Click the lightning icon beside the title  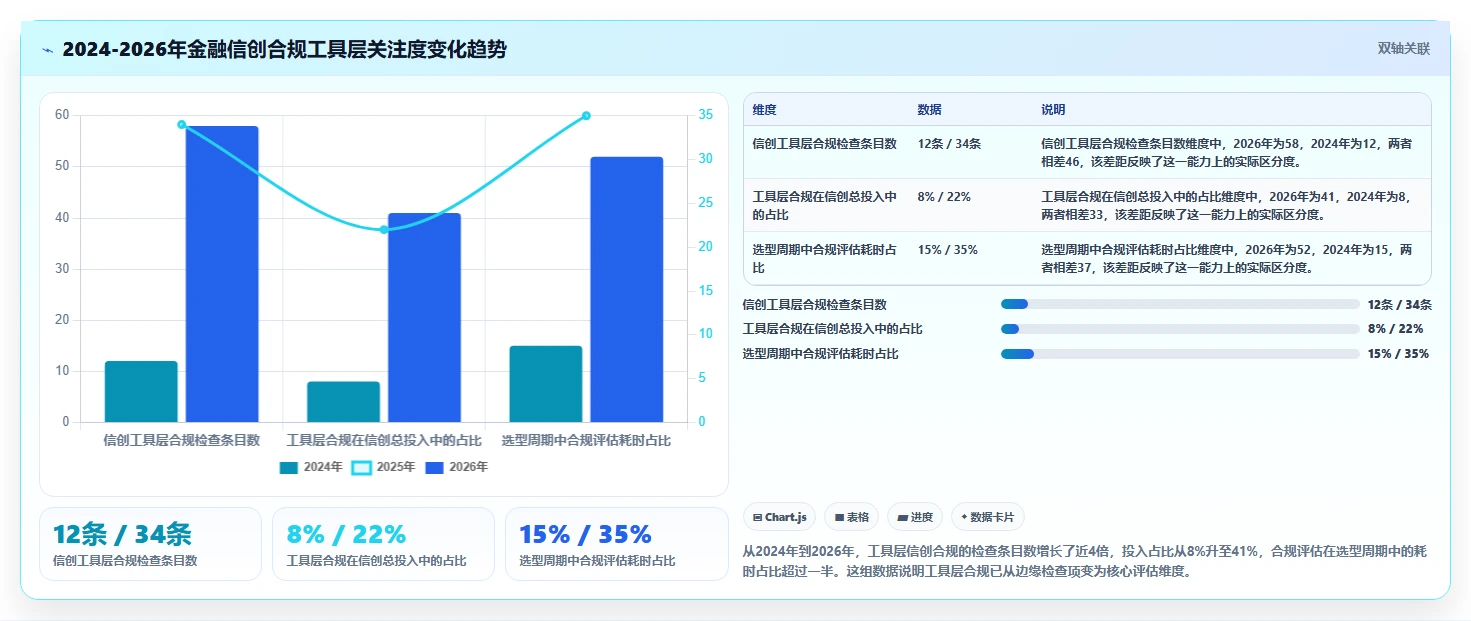click(x=47, y=50)
